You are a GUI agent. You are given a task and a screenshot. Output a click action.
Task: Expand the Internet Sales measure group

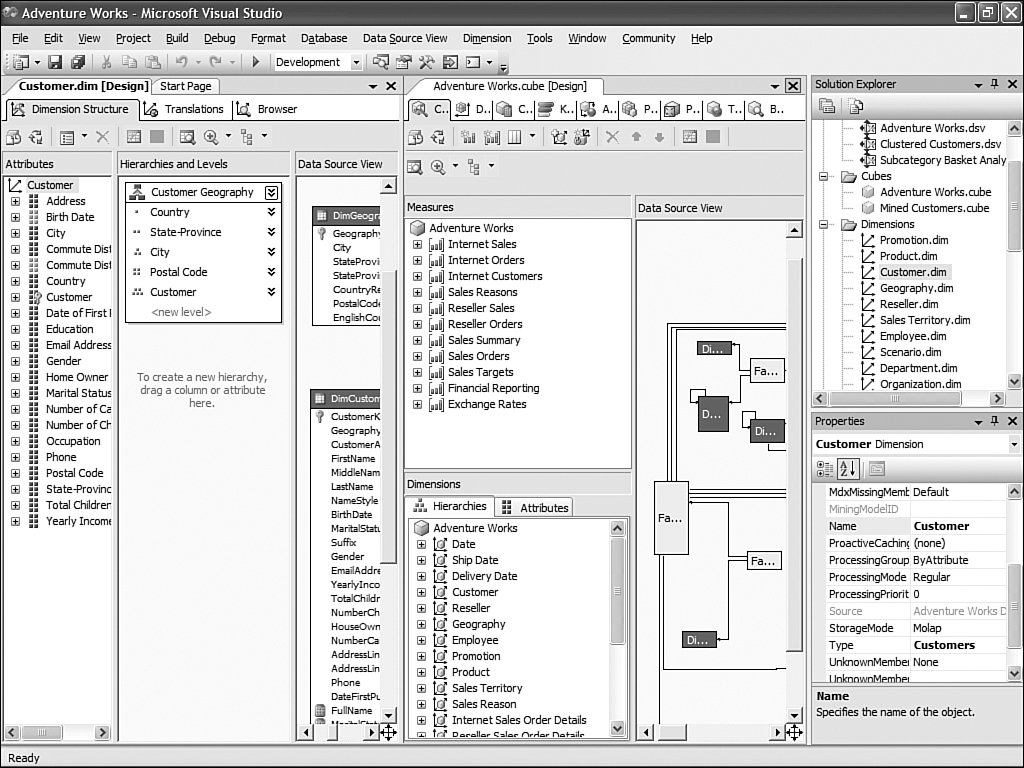417,244
